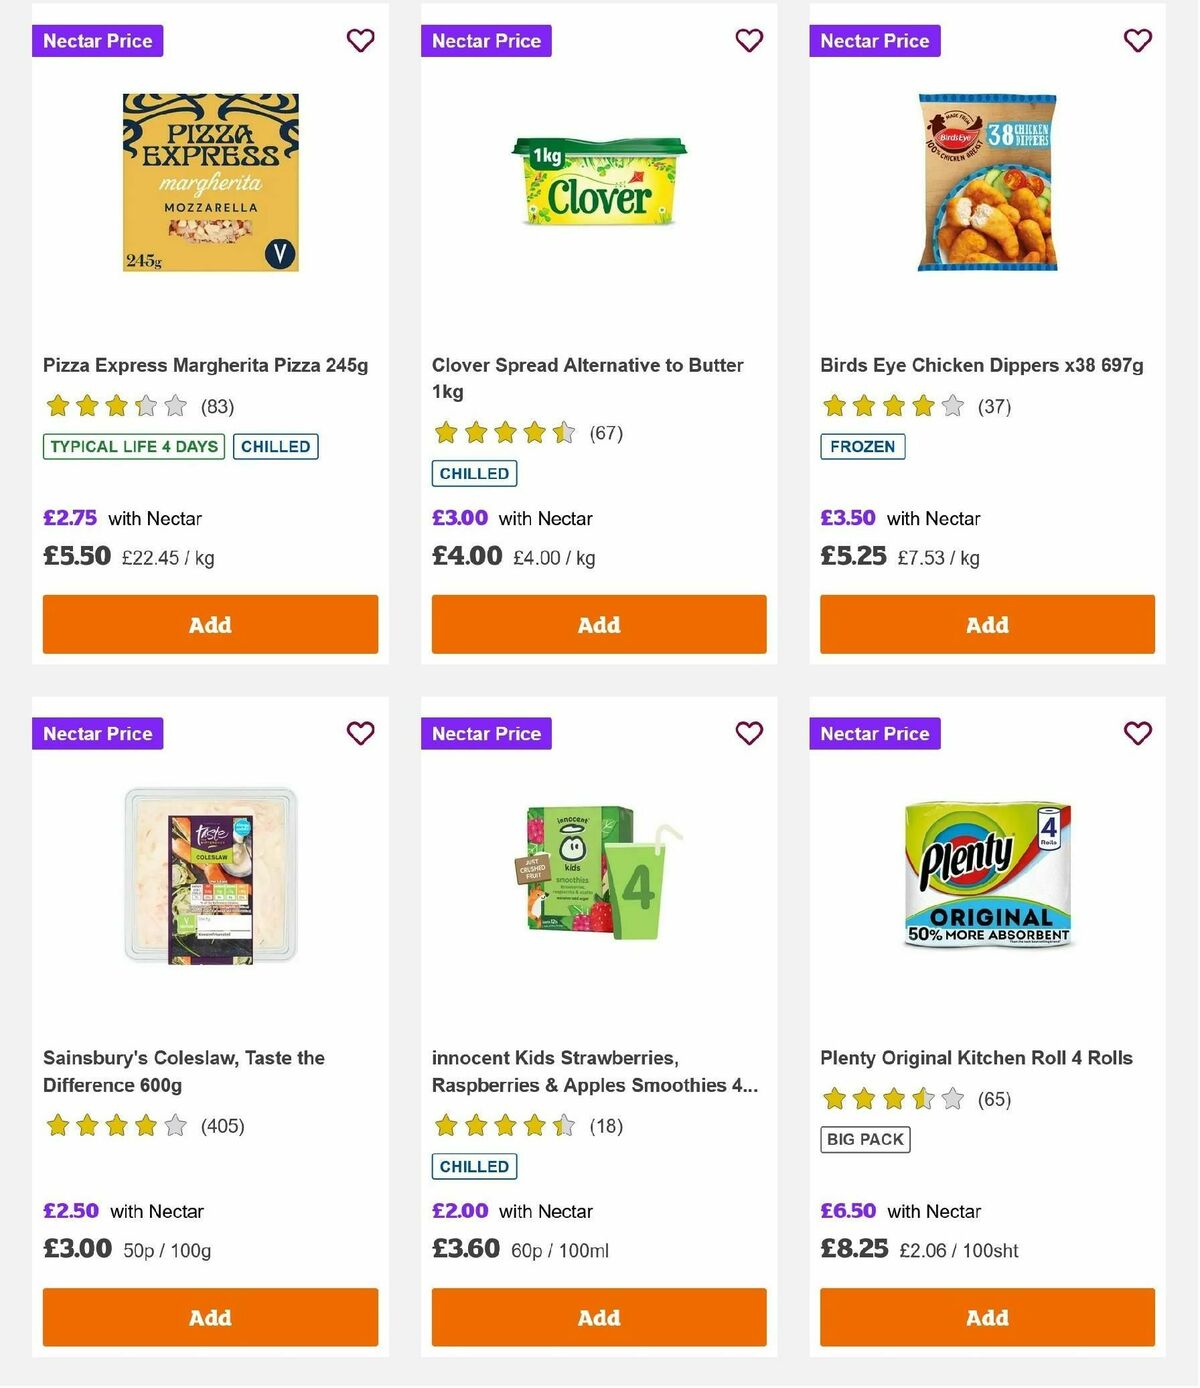Click the Nectar Price badge on the pizza
The width and height of the screenshot is (1200, 1388).
[x=97, y=41]
